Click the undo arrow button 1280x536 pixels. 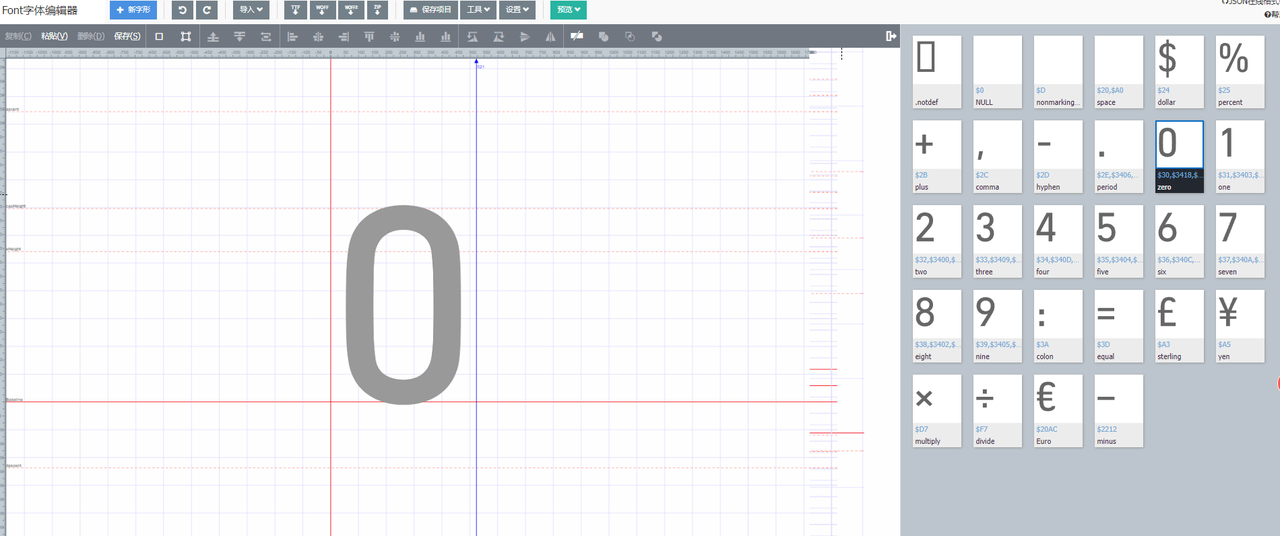tap(183, 10)
